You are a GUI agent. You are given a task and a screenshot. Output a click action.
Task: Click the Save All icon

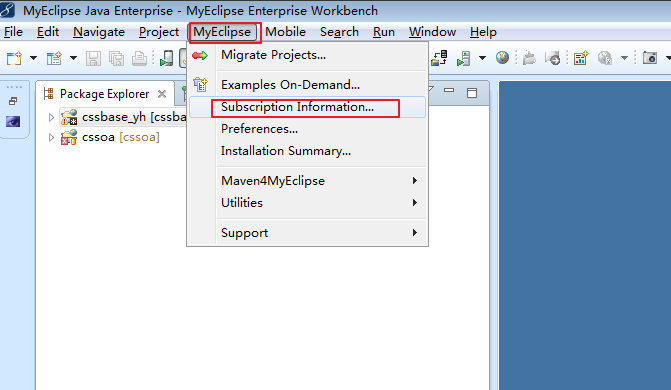pos(116,58)
